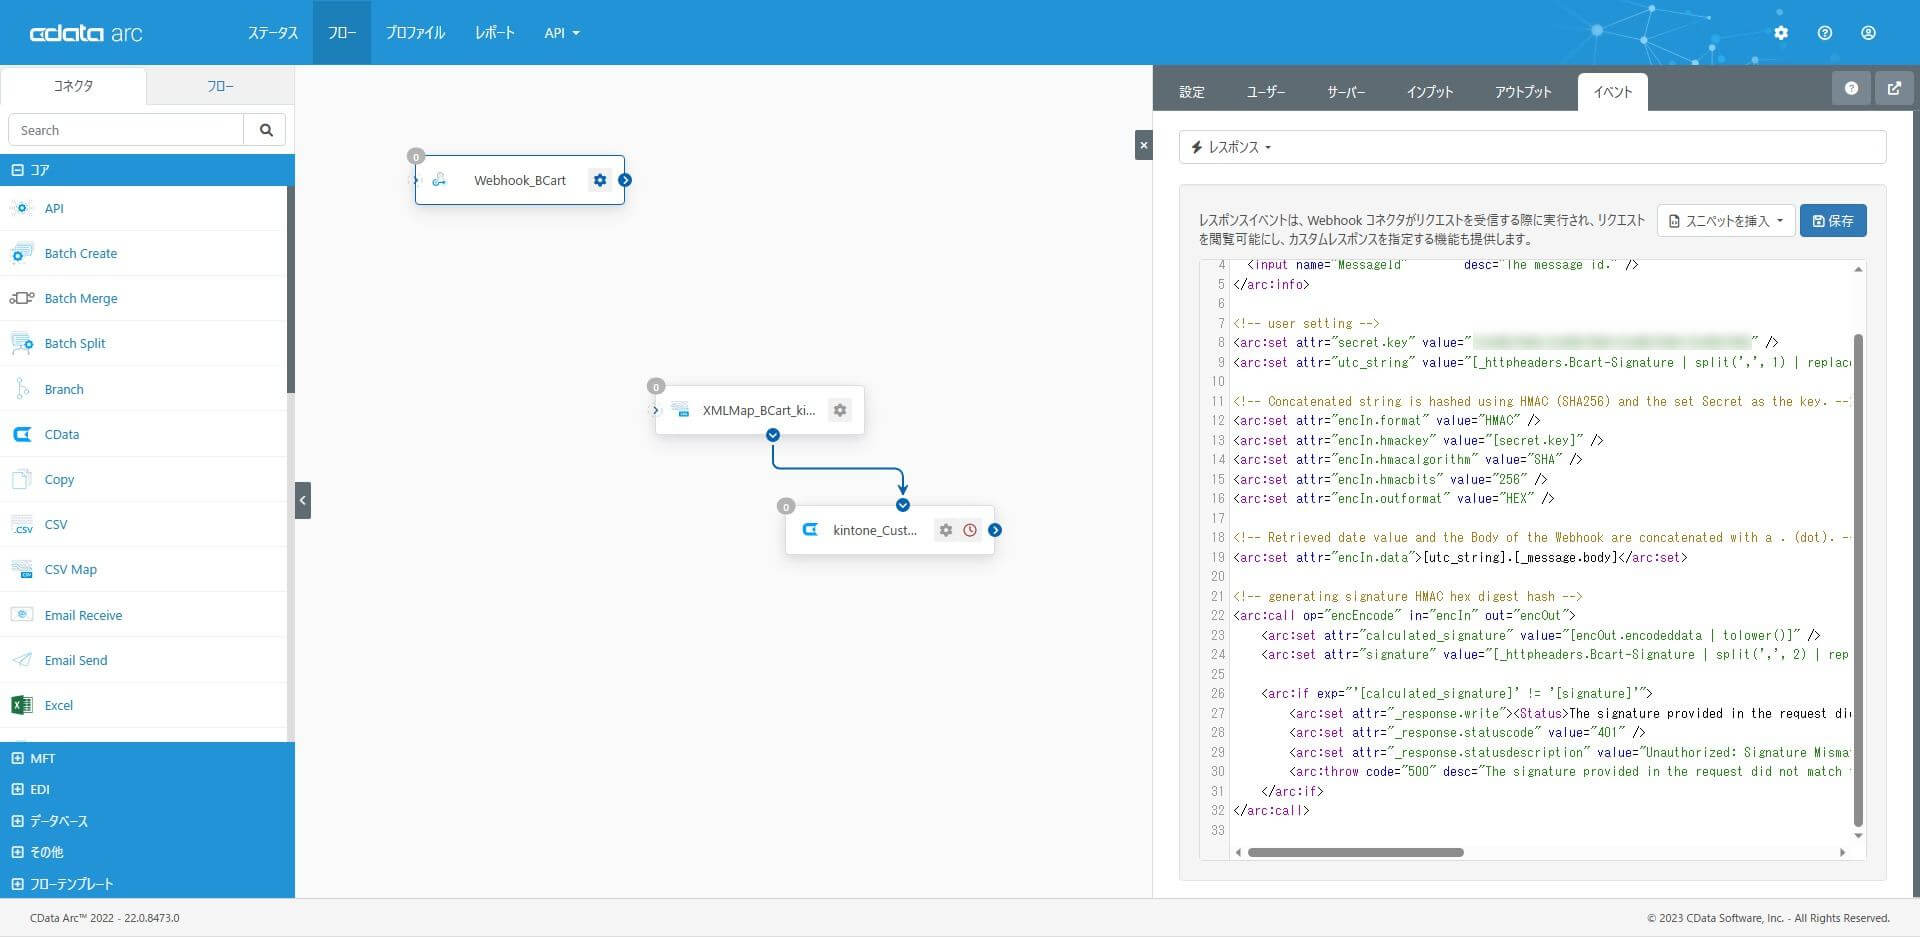
Task: Close the connector settings panel
Action: click(1144, 146)
